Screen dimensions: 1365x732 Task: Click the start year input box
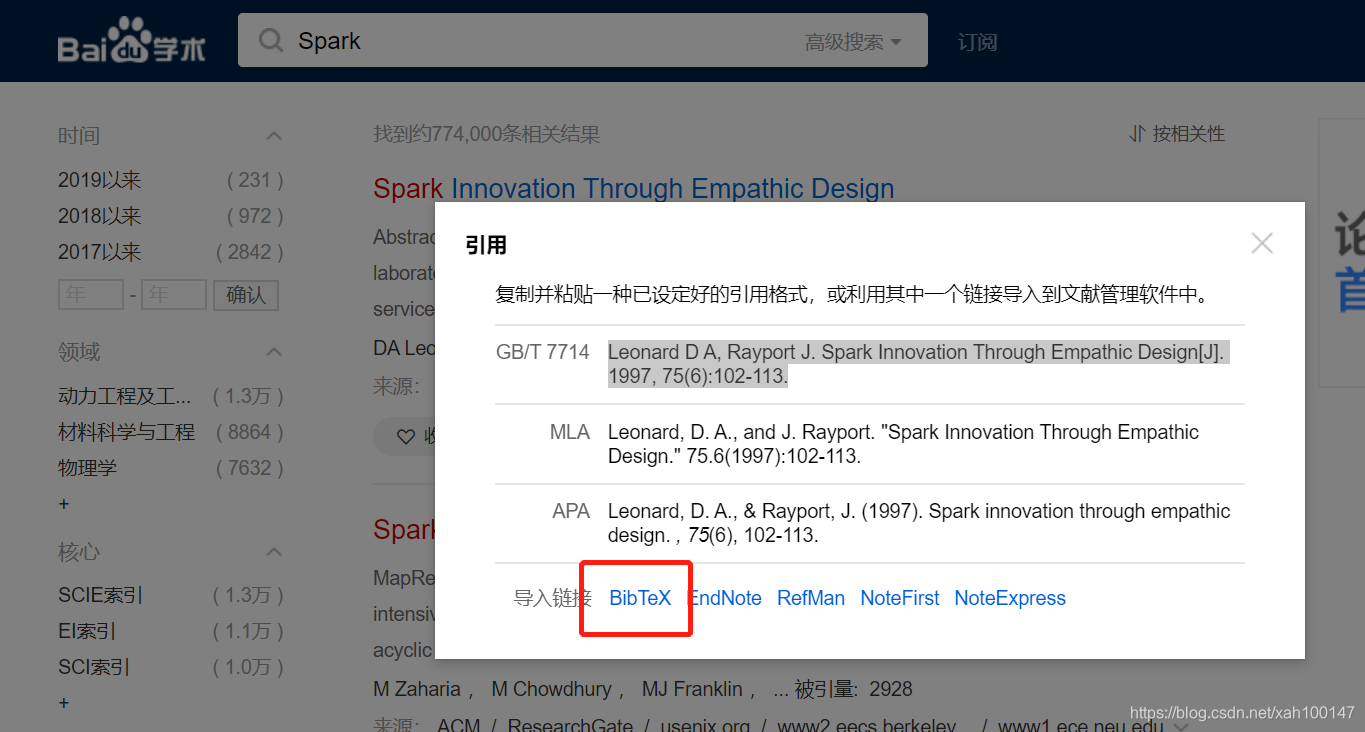click(x=91, y=295)
